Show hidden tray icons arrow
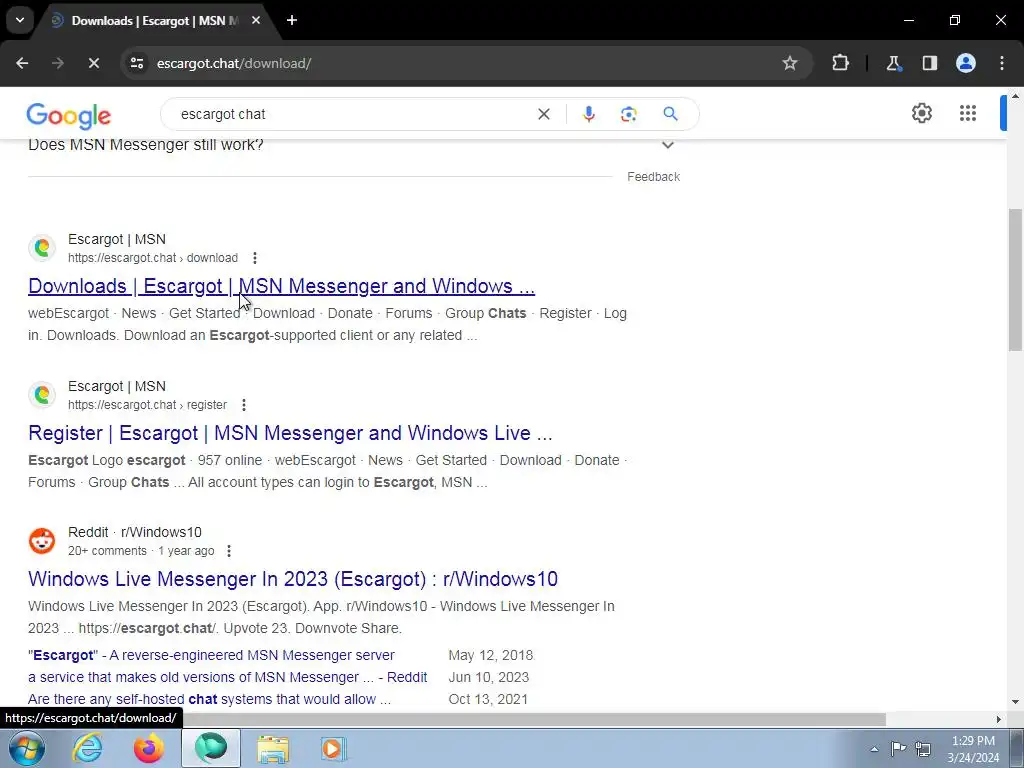This screenshot has width=1024, height=768. (874, 749)
